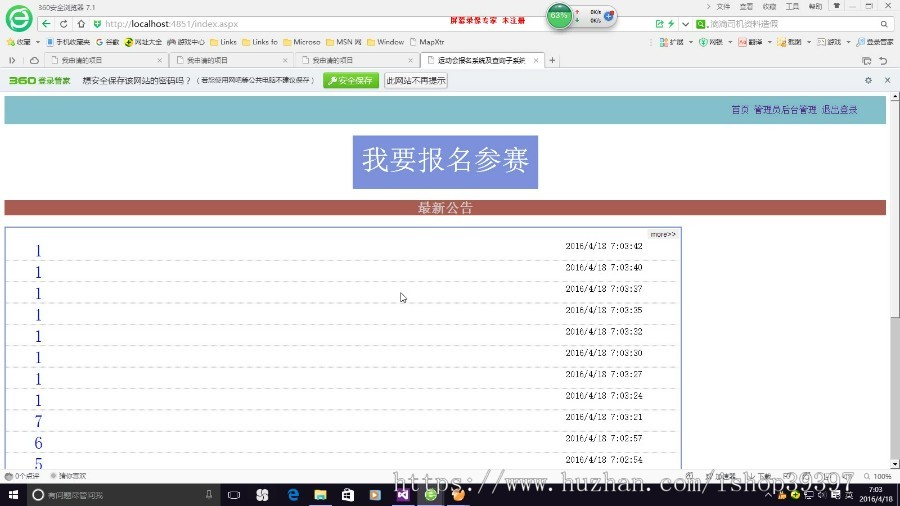Open the MapXtr bookmark
The width and height of the screenshot is (900, 506).
coord(427,42)
